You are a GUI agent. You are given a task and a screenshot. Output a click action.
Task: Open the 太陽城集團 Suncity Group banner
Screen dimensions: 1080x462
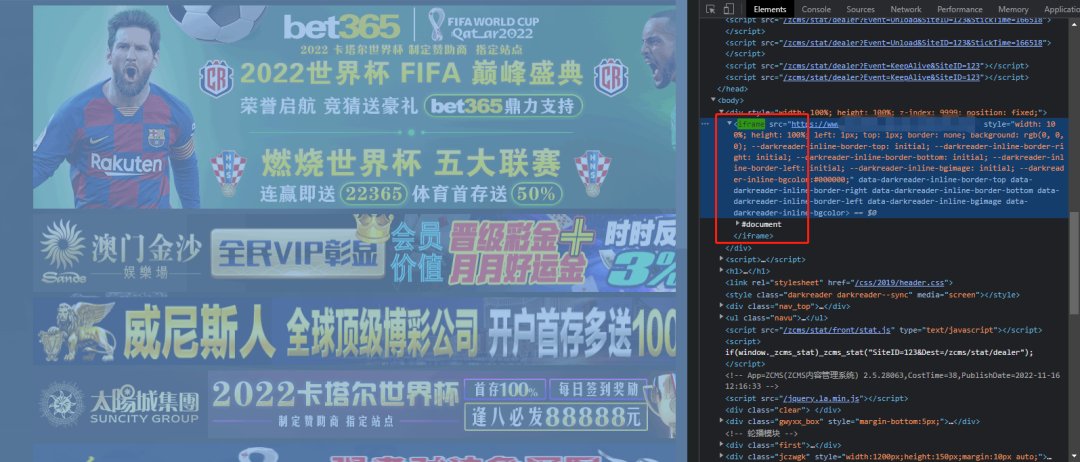coord(354,405)
